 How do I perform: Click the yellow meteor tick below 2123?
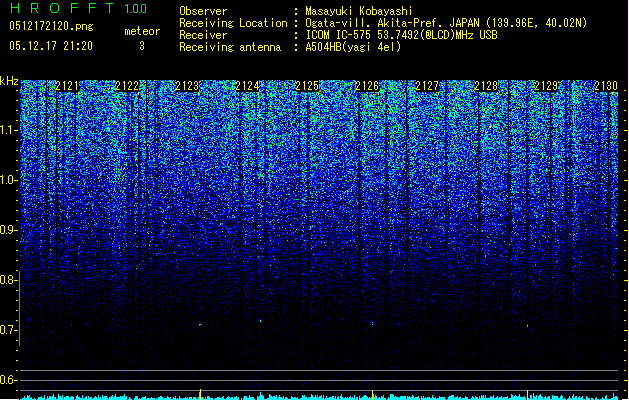(200, 393)
